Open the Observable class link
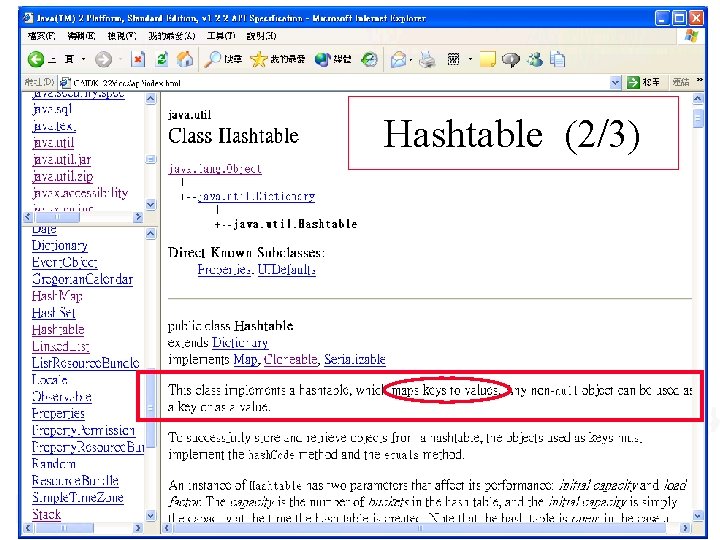The image size is (720, 540). (62, 397)
